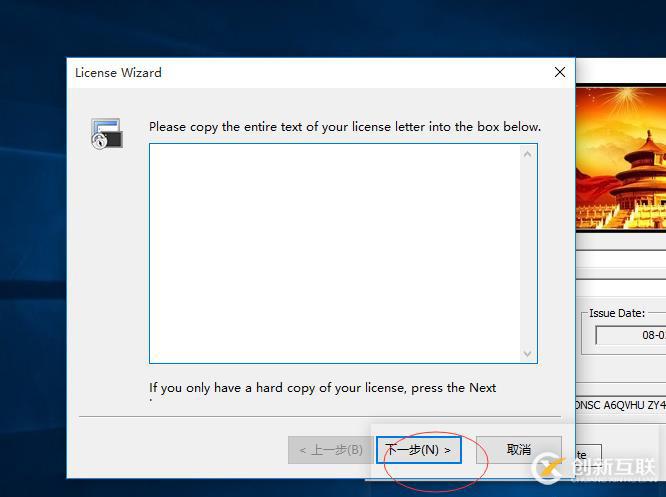Click the partially hidden button ending in 'te'

point(588,455)
